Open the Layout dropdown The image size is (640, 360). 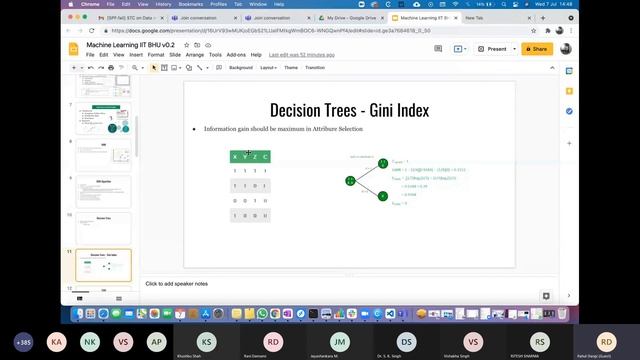click(268, 68)
